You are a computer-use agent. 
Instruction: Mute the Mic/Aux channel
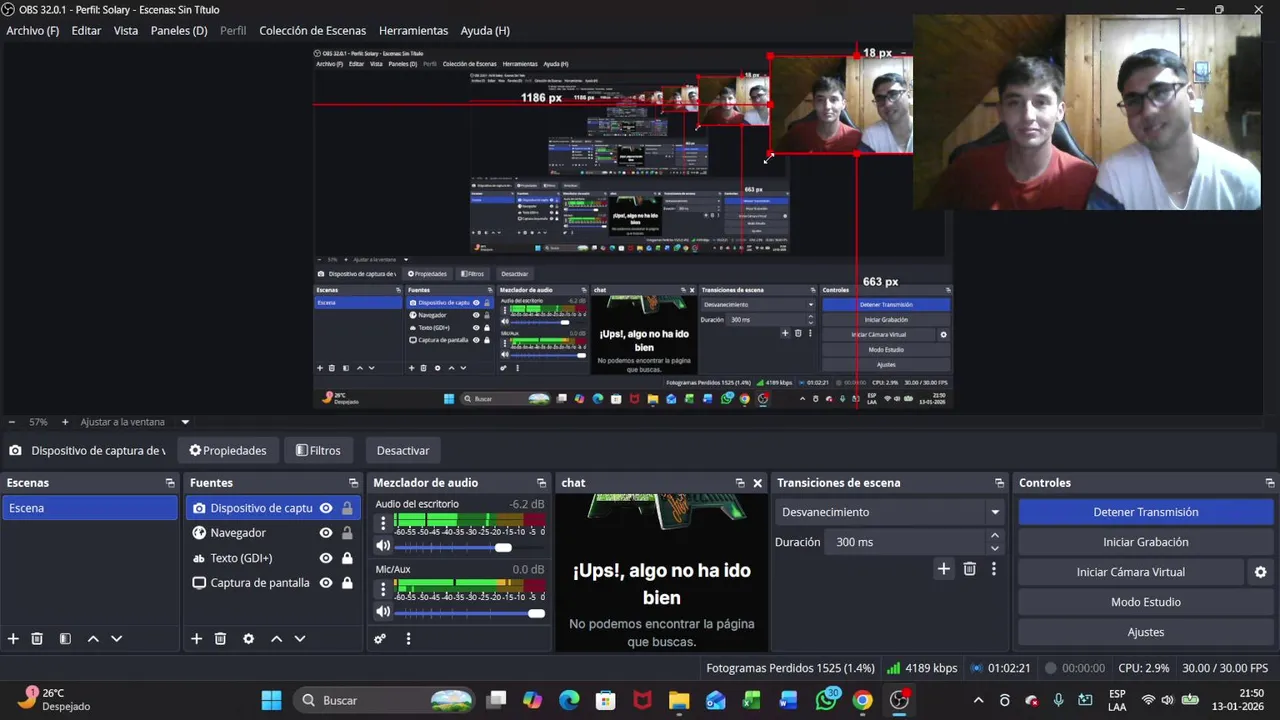point(383,611)
